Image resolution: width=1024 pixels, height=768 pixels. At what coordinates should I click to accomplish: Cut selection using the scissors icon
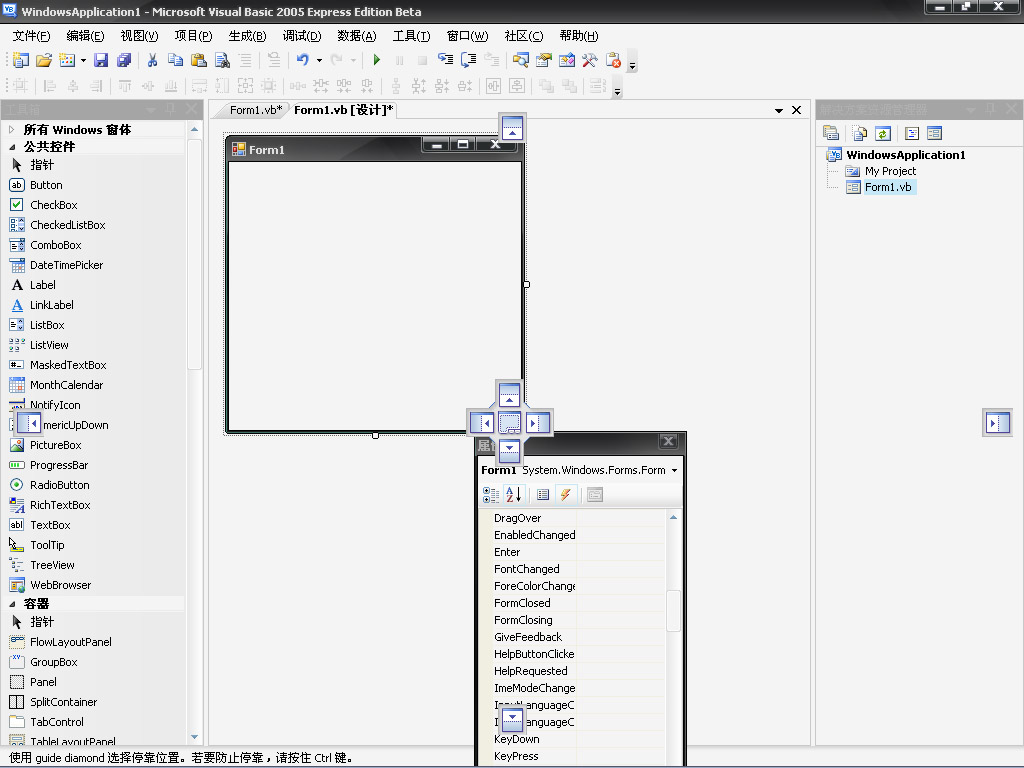152,60
